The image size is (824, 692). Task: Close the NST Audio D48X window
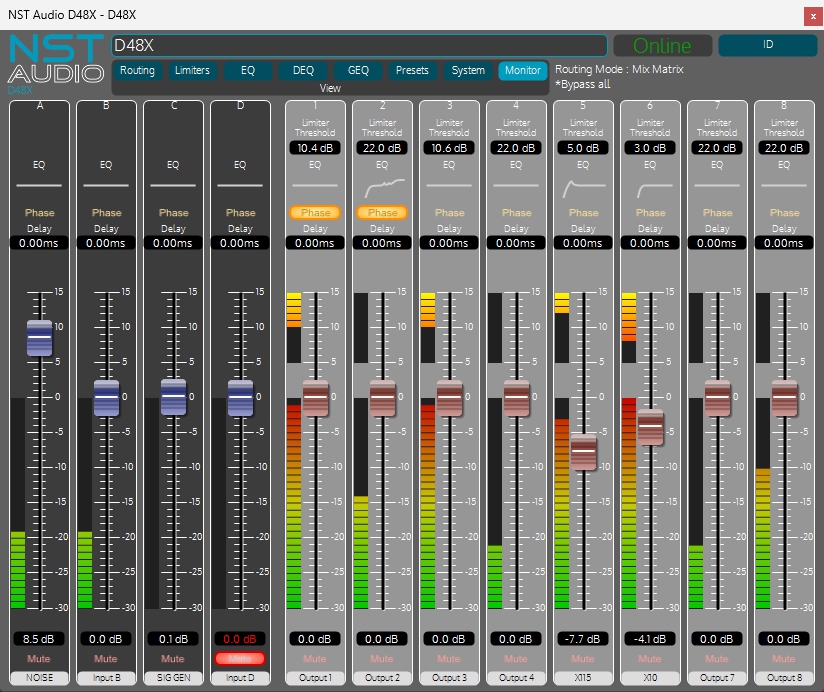click(x=813, y=16)
